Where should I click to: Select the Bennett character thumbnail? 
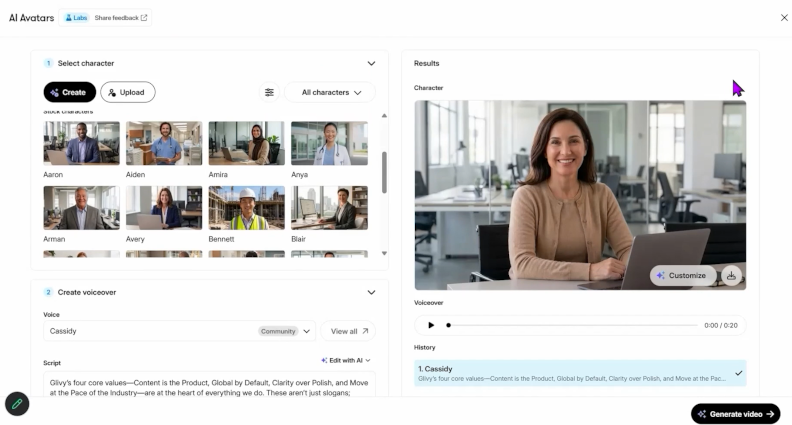pos(246,208)
